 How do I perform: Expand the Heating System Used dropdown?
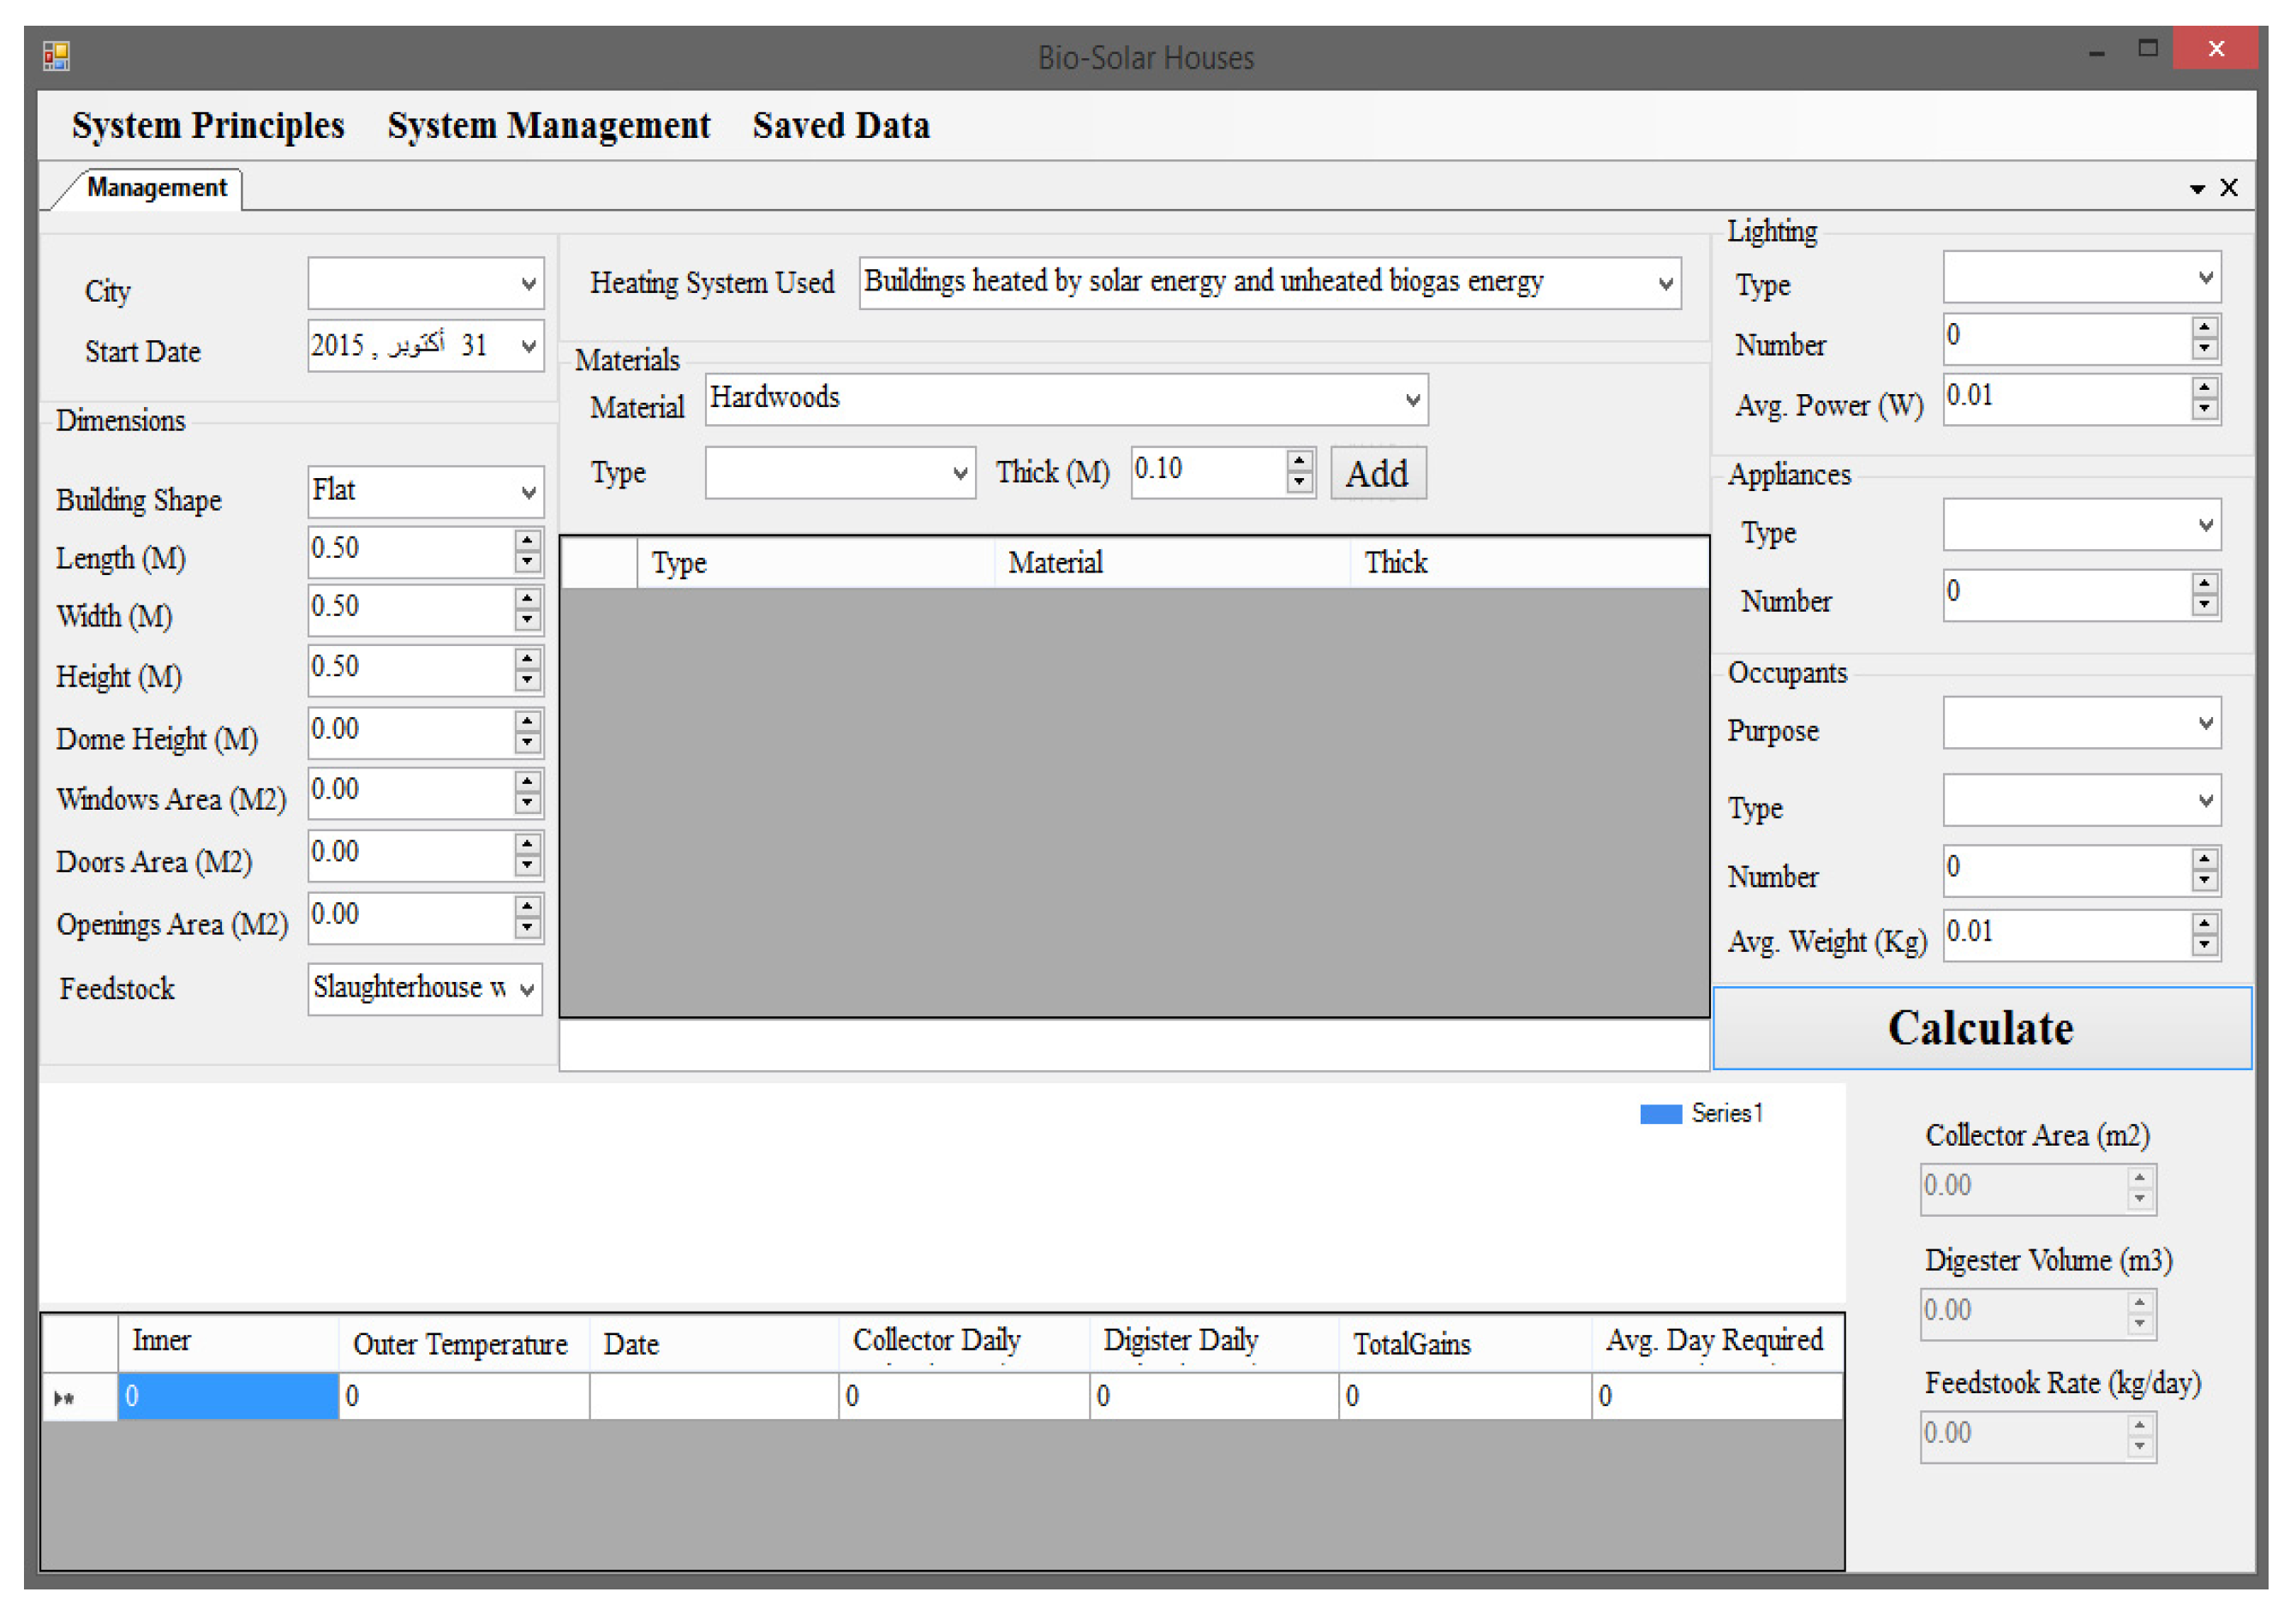tap(1665, 284)
